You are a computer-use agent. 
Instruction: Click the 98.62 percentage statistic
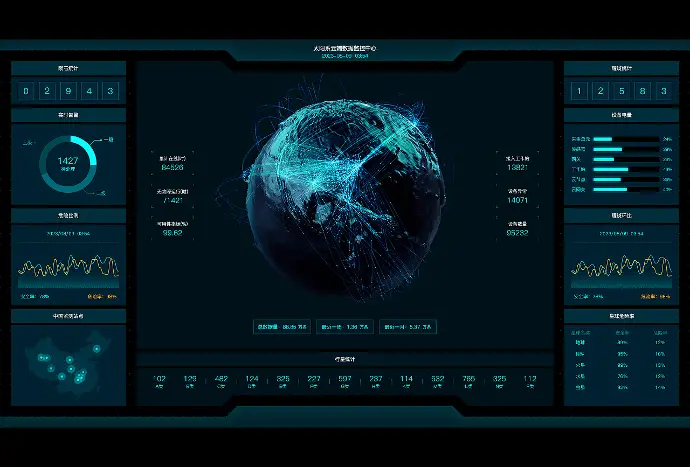[x=172, y=233]
